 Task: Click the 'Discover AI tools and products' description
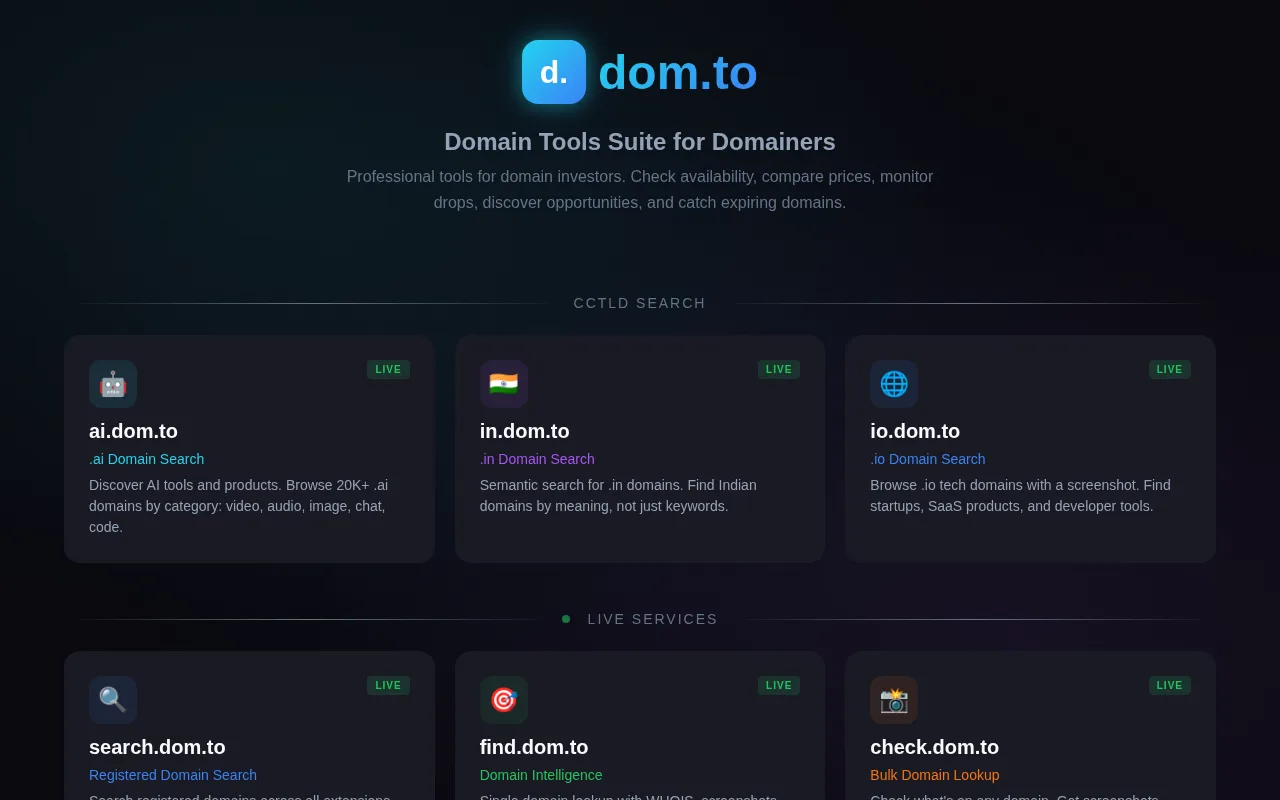[x=240, y=506]
